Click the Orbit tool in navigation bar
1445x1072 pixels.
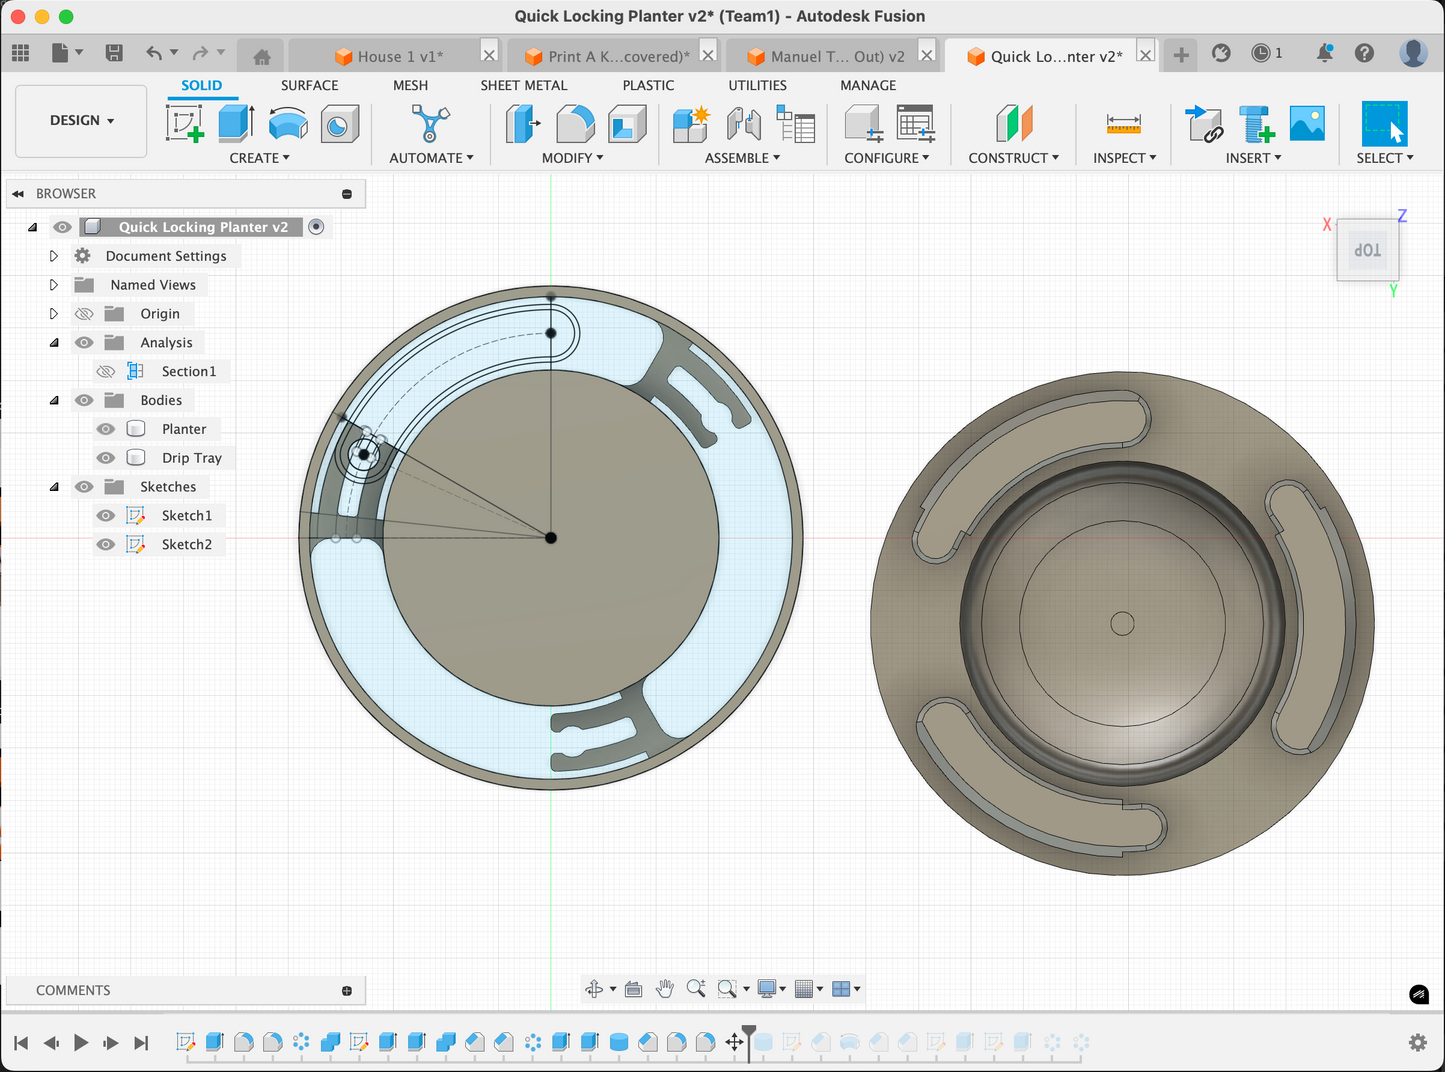tap(594, 989)
